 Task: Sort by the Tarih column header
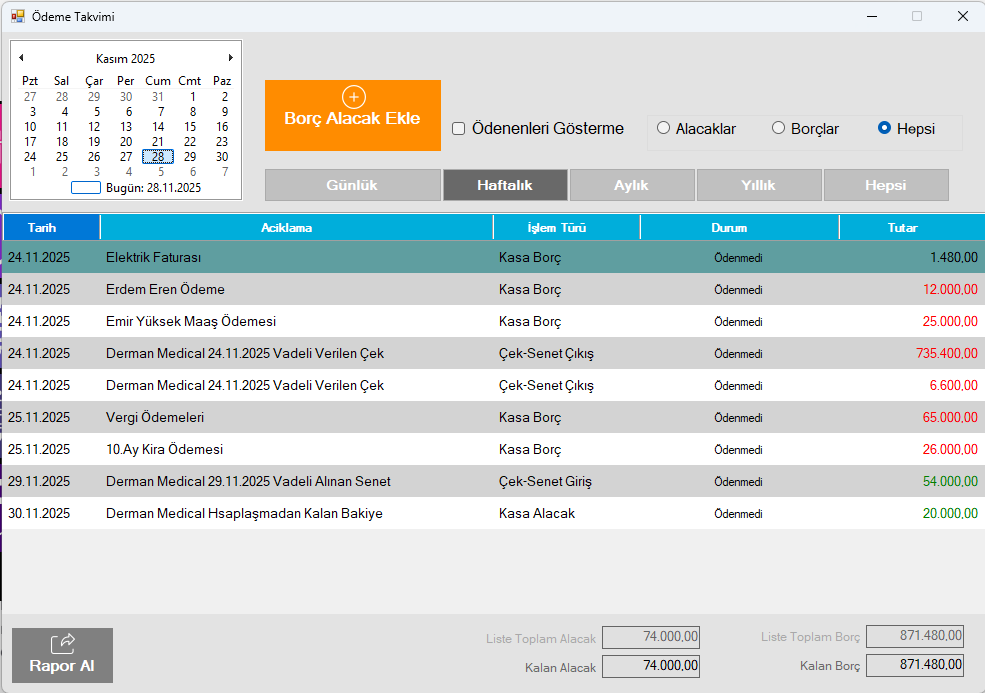point(42,227)
